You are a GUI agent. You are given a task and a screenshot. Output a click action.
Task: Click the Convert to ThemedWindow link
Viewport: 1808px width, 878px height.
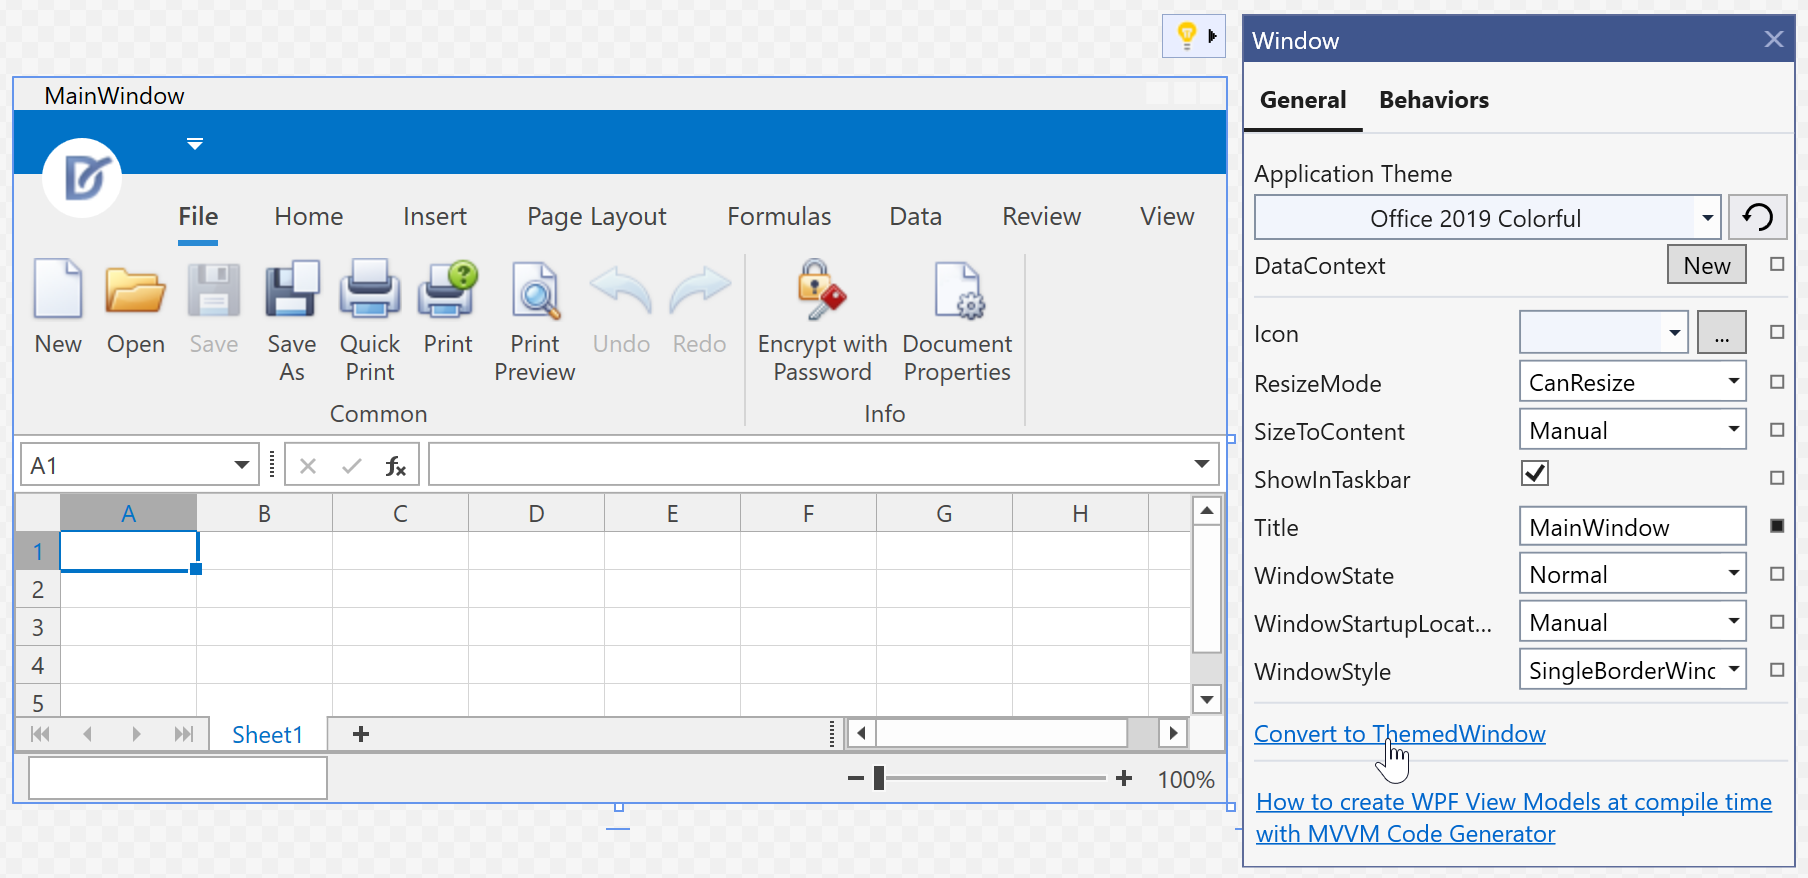[1399, 734]
